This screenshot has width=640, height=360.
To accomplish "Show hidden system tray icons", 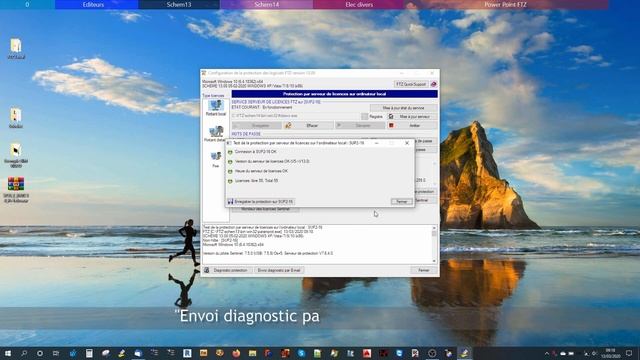I will coord(547,353).
